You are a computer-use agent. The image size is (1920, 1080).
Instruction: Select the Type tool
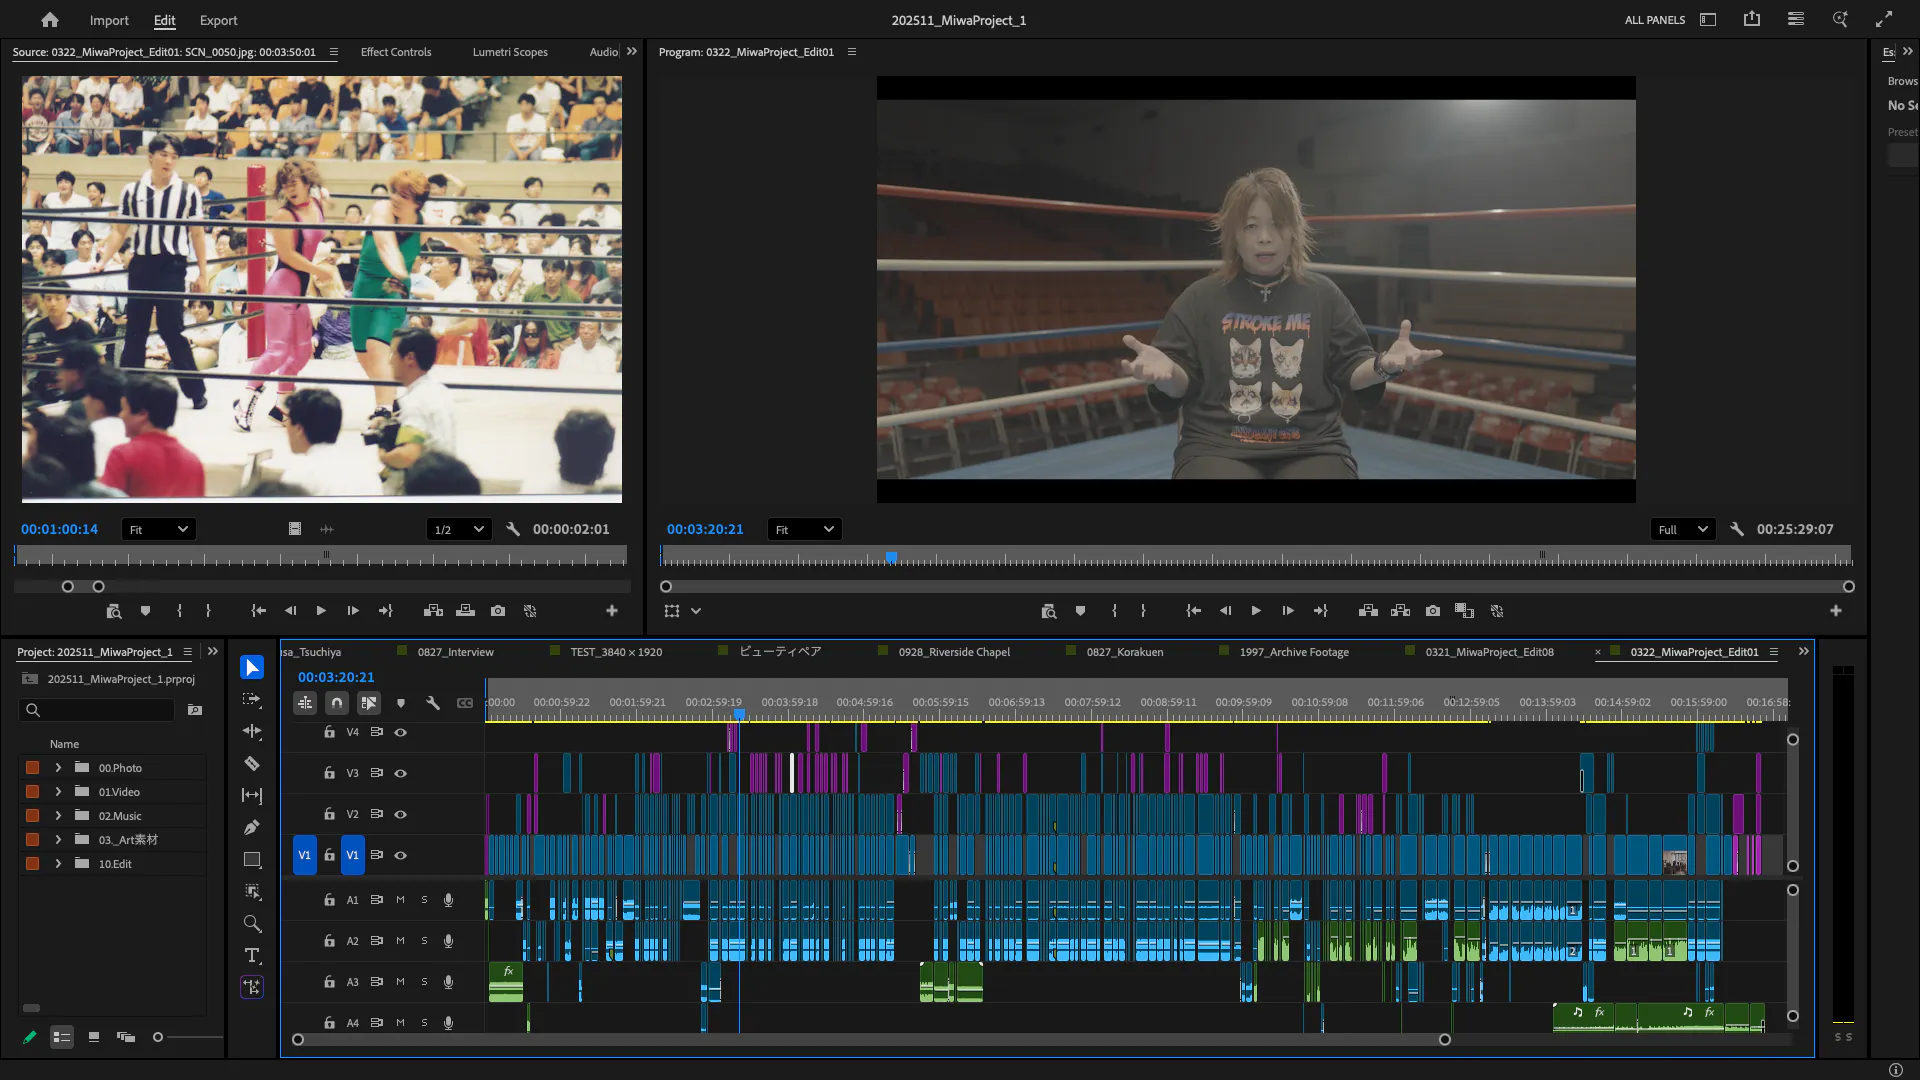coord(252,955)
